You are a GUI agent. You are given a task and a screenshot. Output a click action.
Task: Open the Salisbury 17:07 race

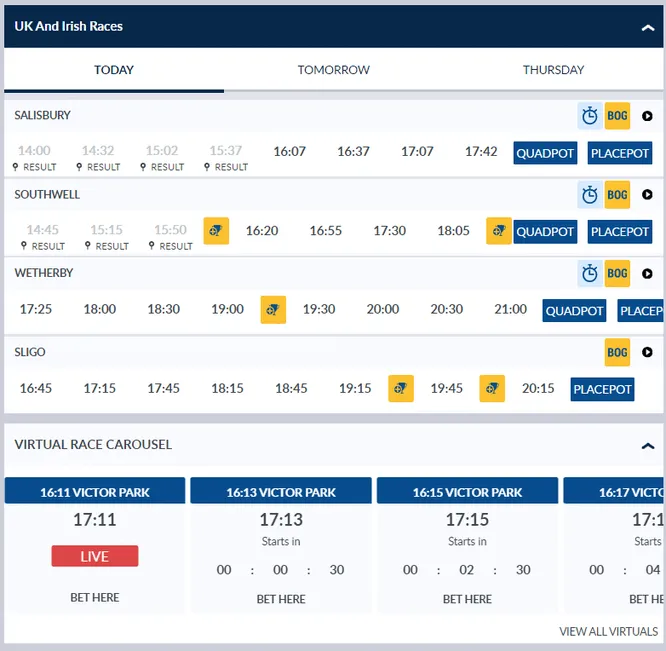coord(417,151)
